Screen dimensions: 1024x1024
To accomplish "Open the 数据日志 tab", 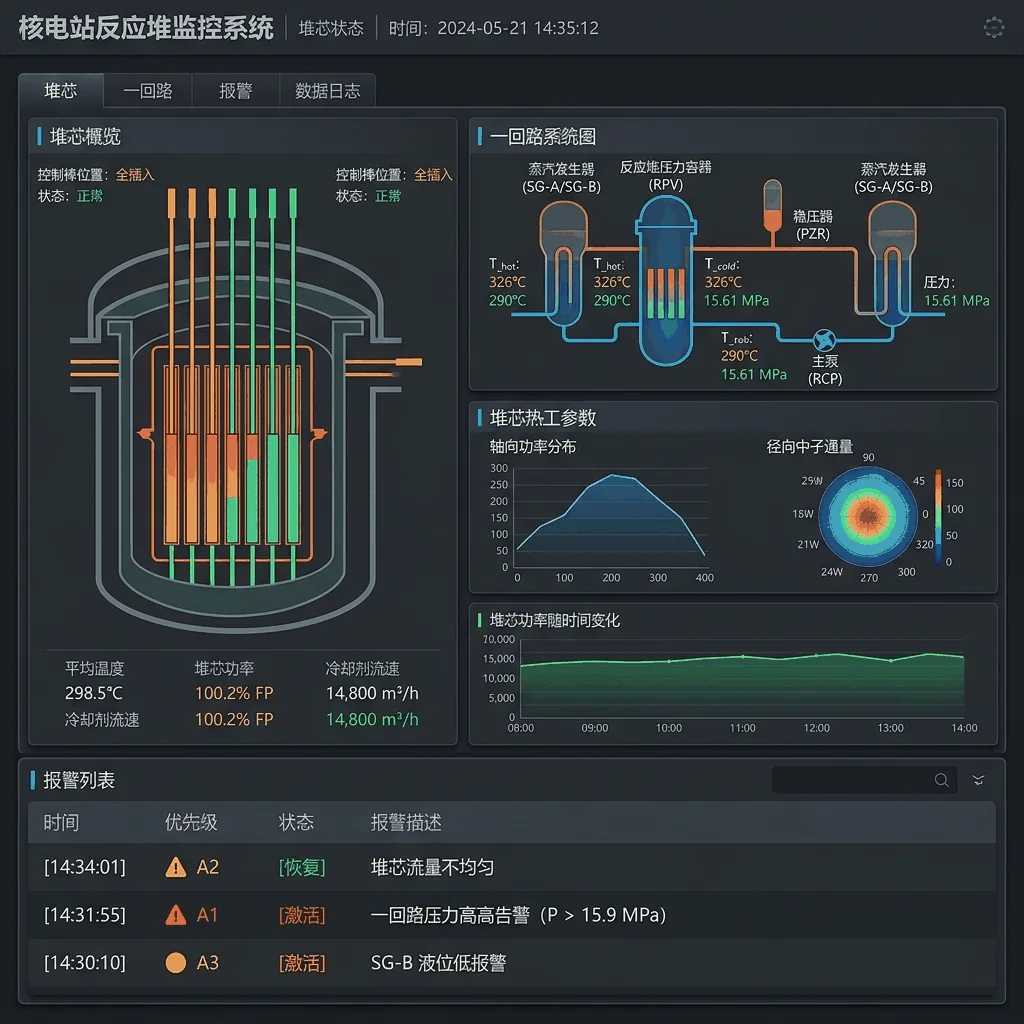I will click(x=327, y=91).
